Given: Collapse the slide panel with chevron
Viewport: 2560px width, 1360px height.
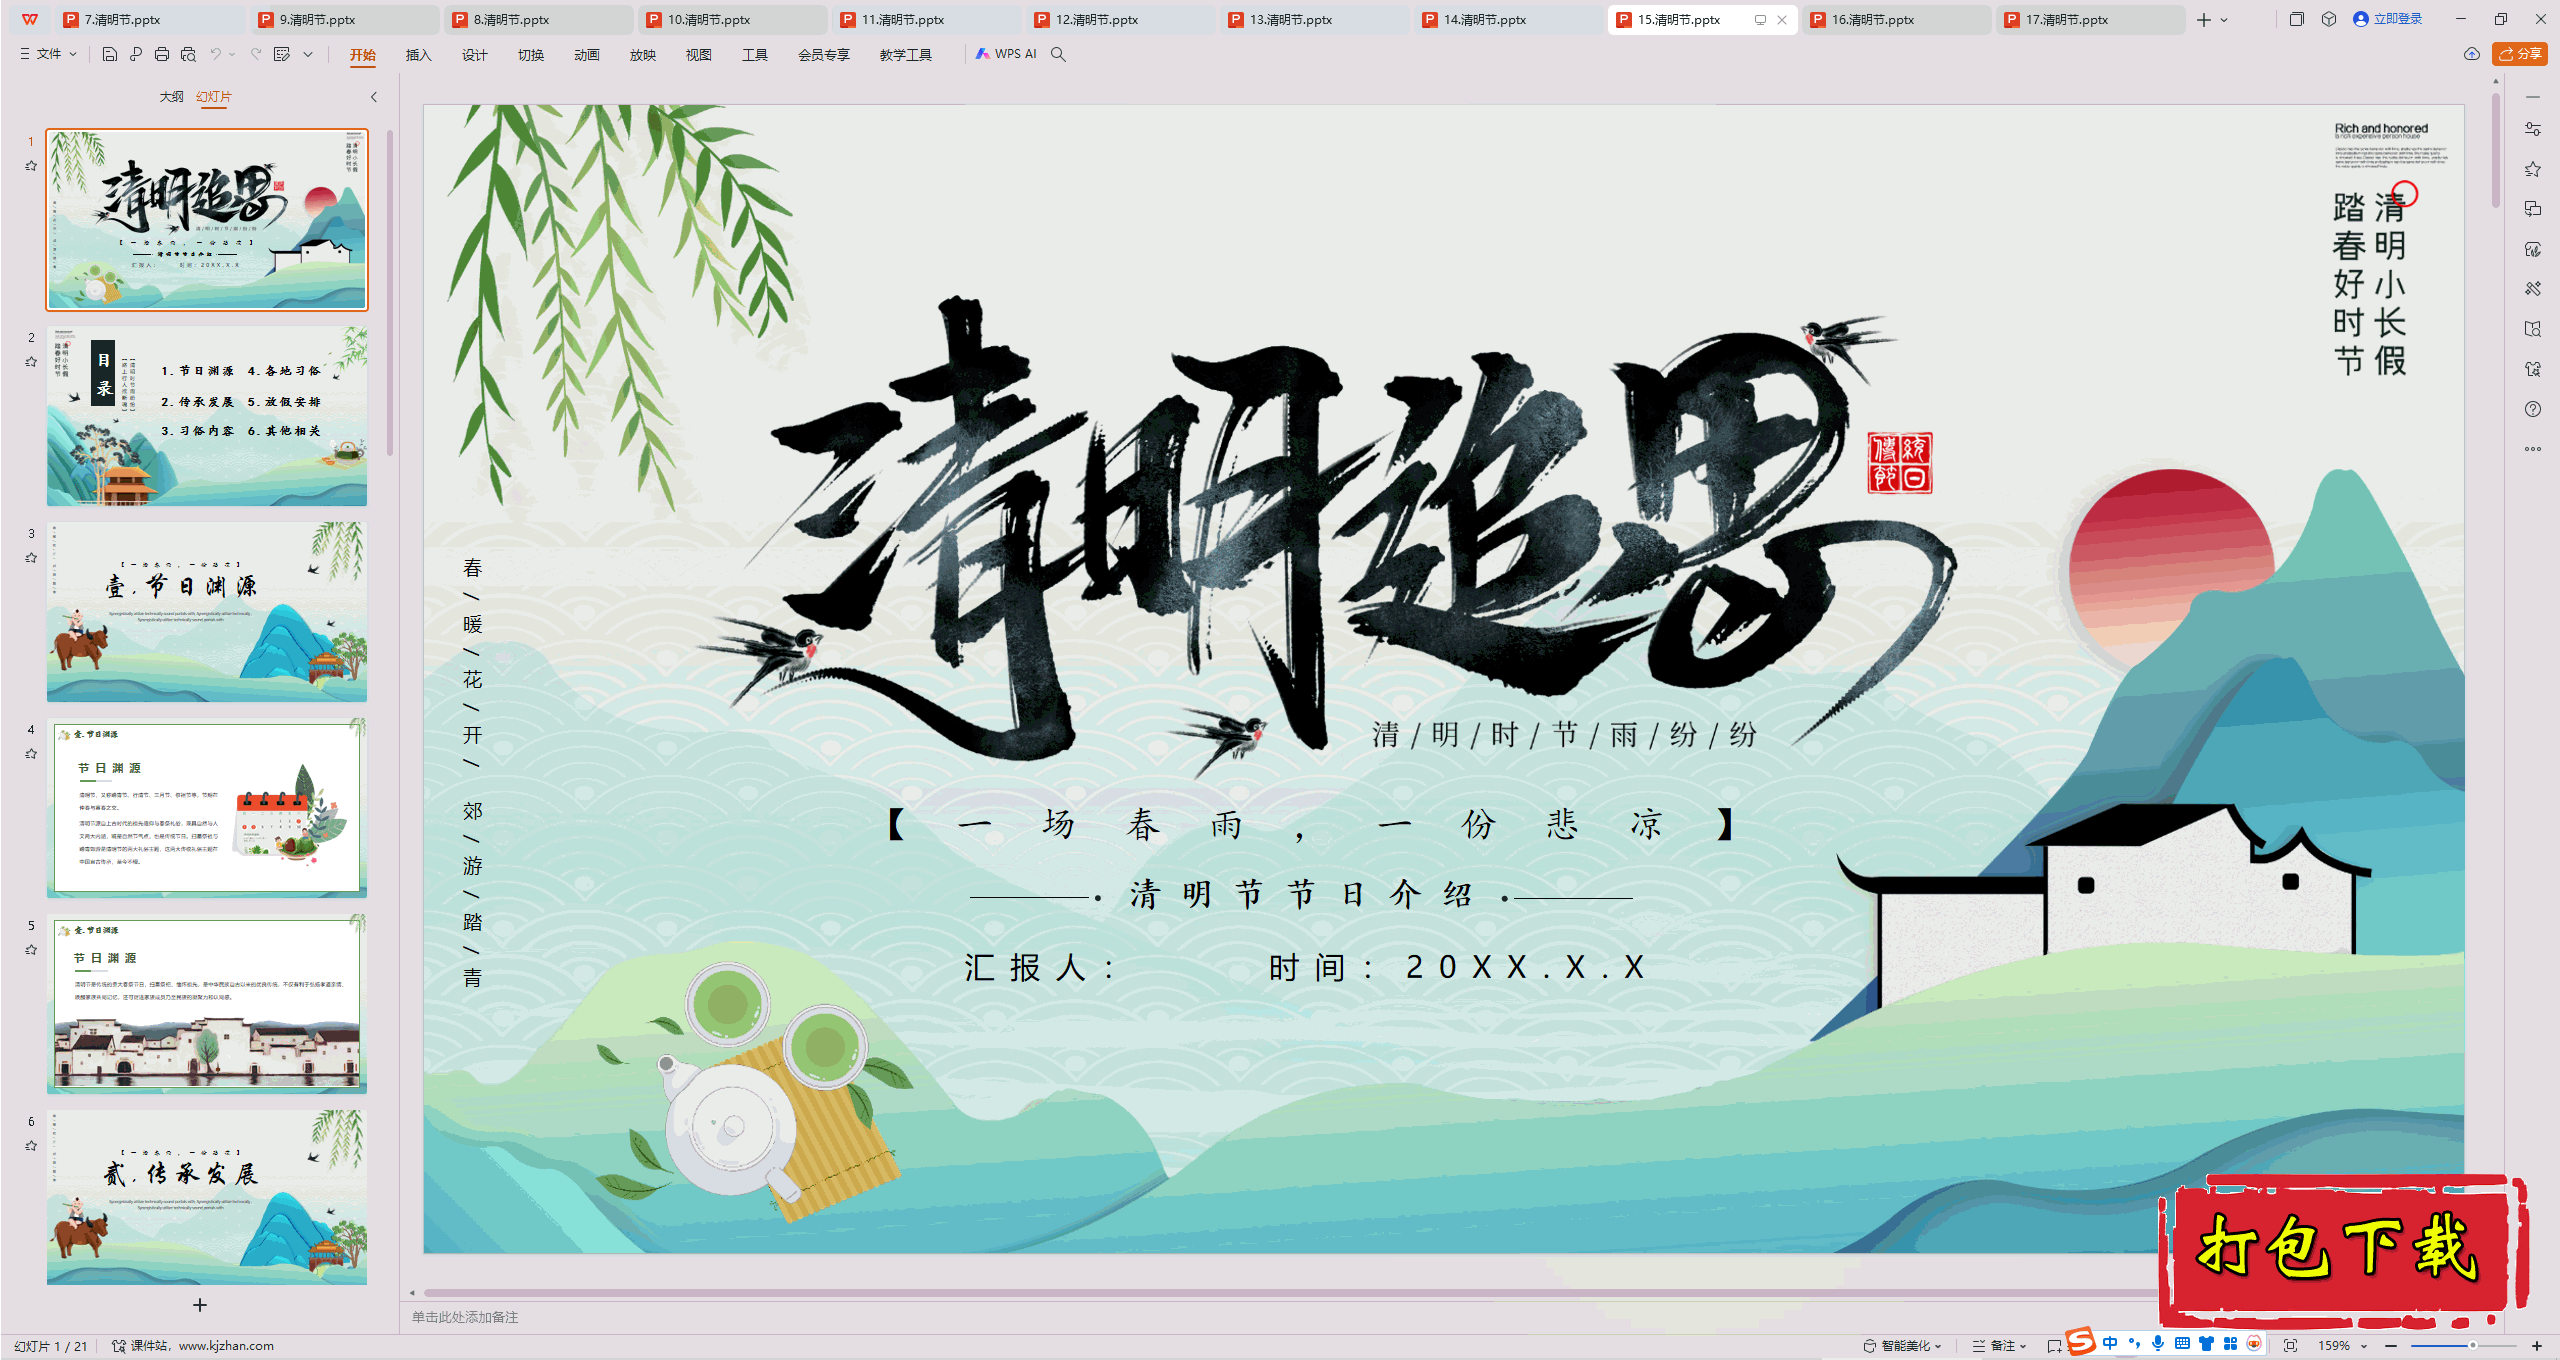Looking at the screenshot, I should 374,97.
